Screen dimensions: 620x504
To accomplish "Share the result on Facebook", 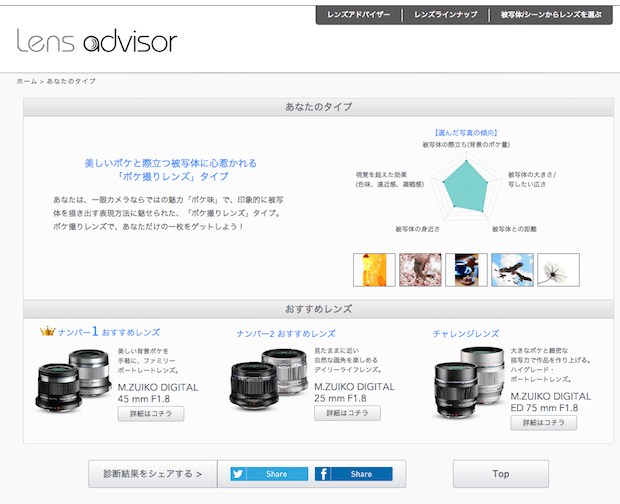I will coord(353,474).
